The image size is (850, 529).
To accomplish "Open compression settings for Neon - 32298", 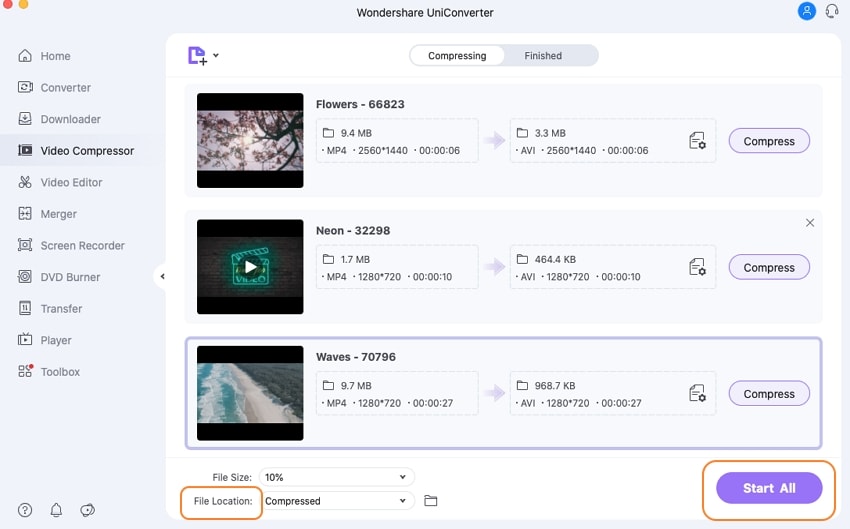I will 697,267.
